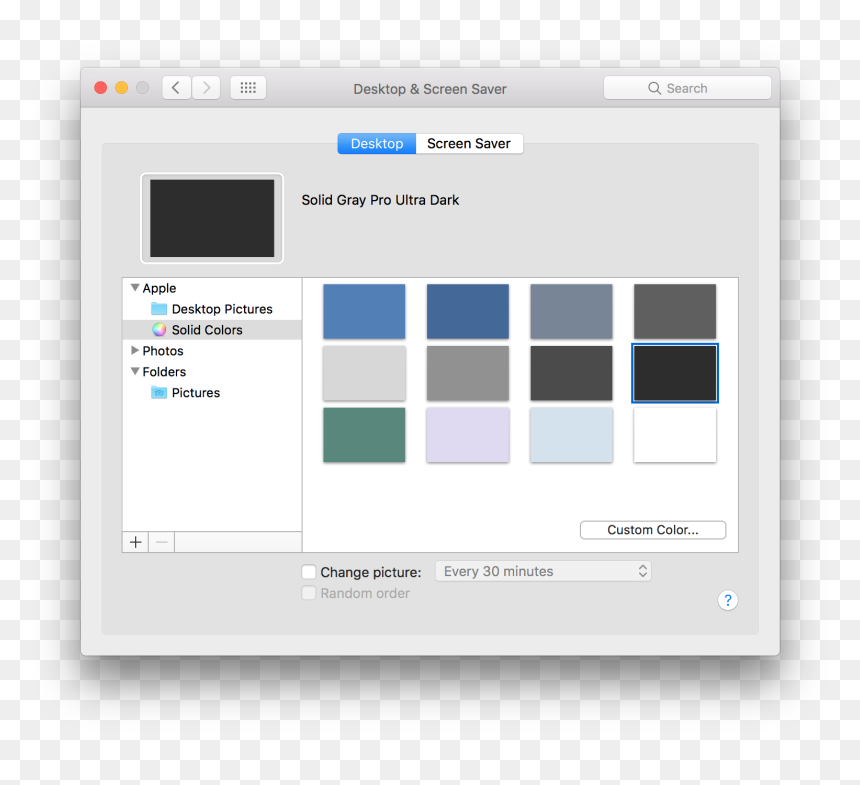Screen dimensions: 860x785
Task: Select the Pictures folder row
Action: click(212, 393)
